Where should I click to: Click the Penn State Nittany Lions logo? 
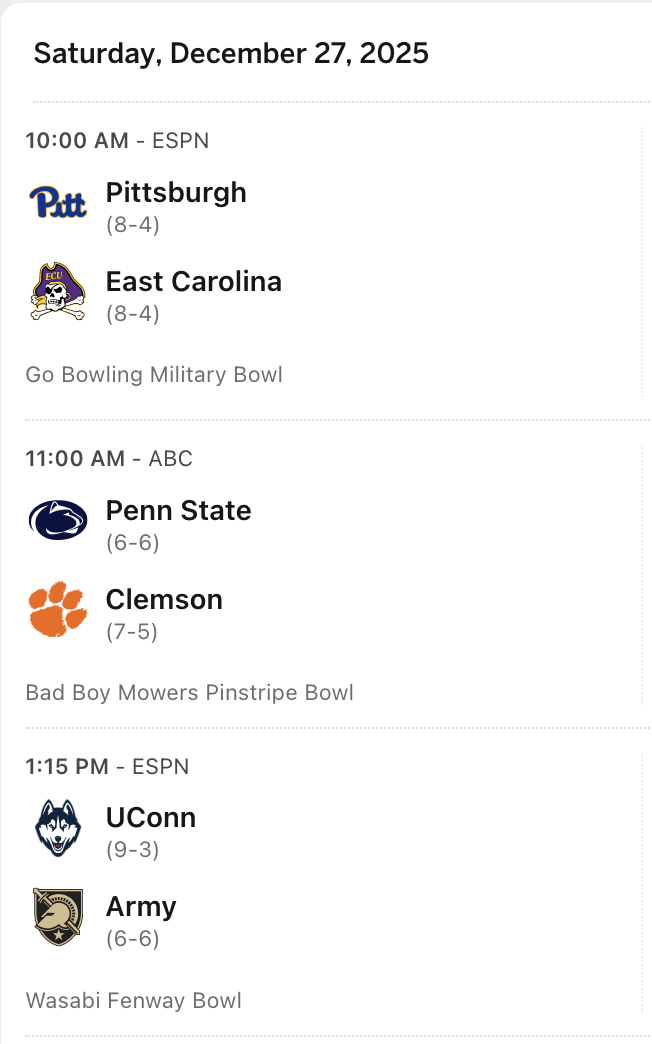(58, 520)
